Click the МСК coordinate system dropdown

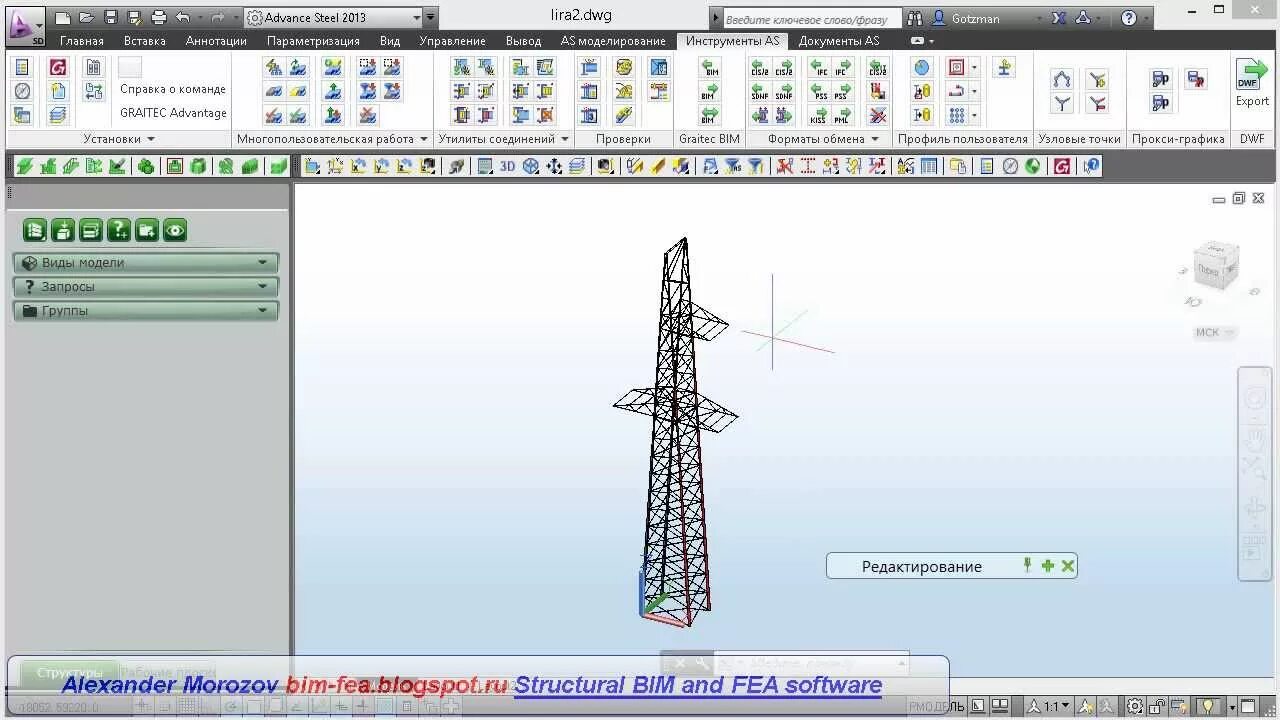pyautogui.click(x=1214, y=332)
